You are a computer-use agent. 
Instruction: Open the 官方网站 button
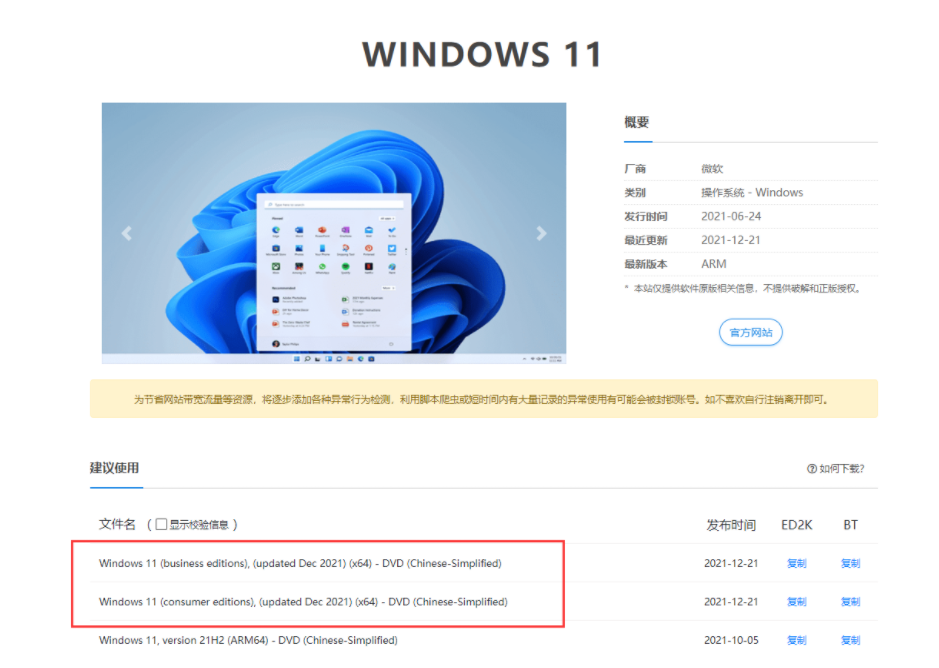tap(750, 333)
